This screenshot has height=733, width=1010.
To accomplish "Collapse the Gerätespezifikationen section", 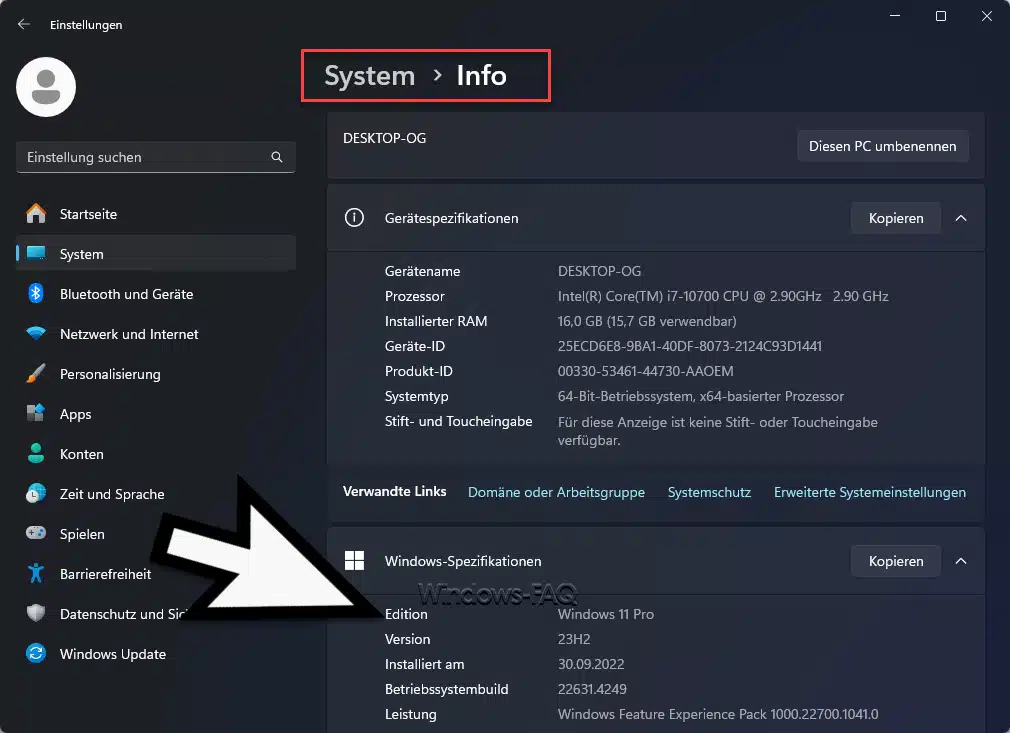I will 960,218.
